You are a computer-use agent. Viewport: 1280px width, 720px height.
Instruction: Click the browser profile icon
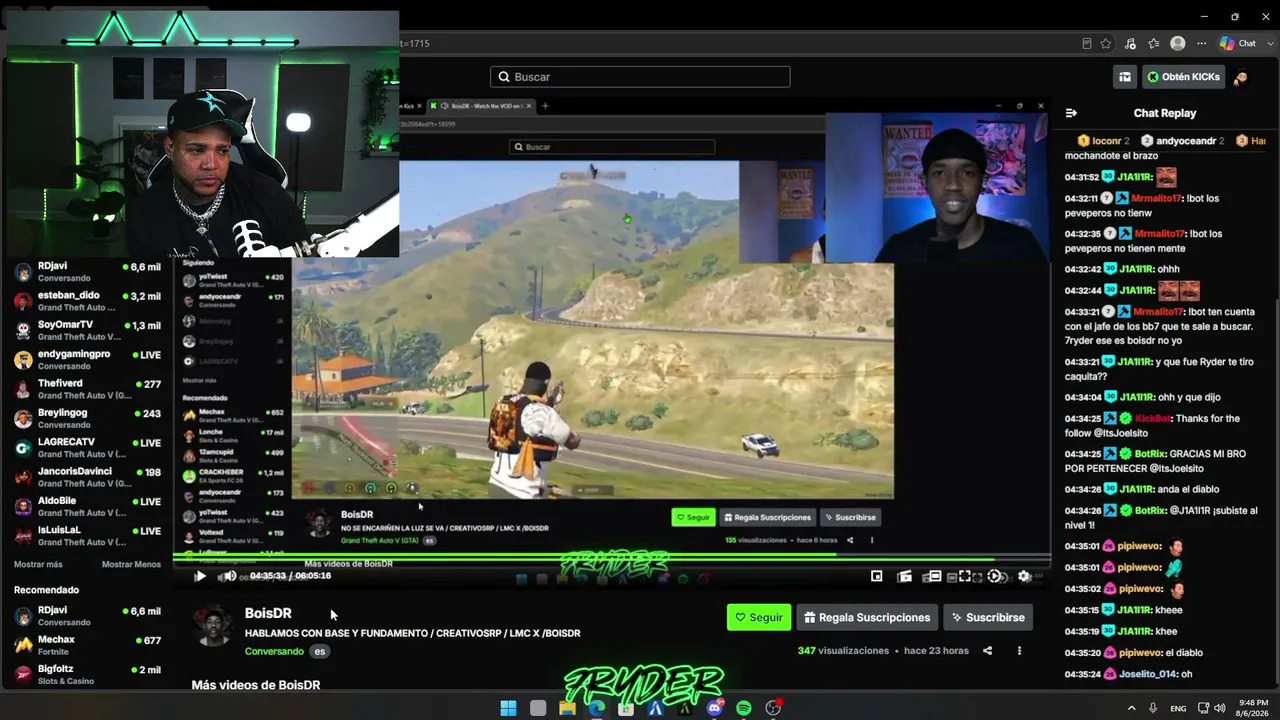pos(1178,43)
